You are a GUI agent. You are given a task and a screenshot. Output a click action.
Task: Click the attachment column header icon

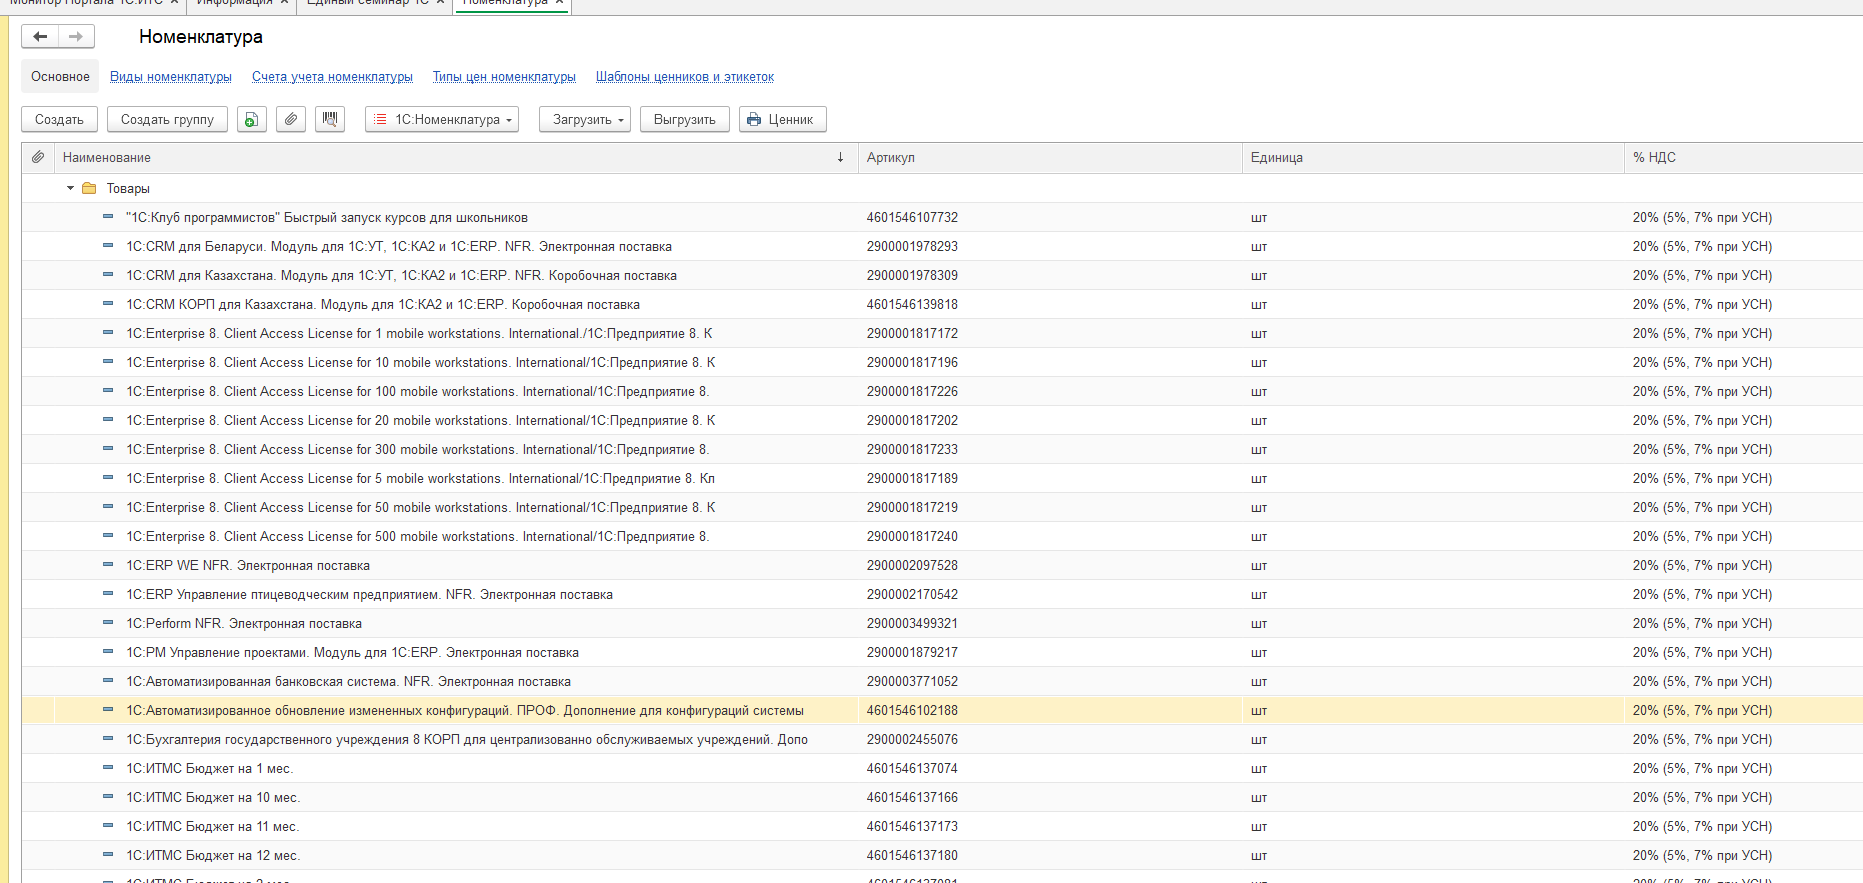click(x=38, y=158)
